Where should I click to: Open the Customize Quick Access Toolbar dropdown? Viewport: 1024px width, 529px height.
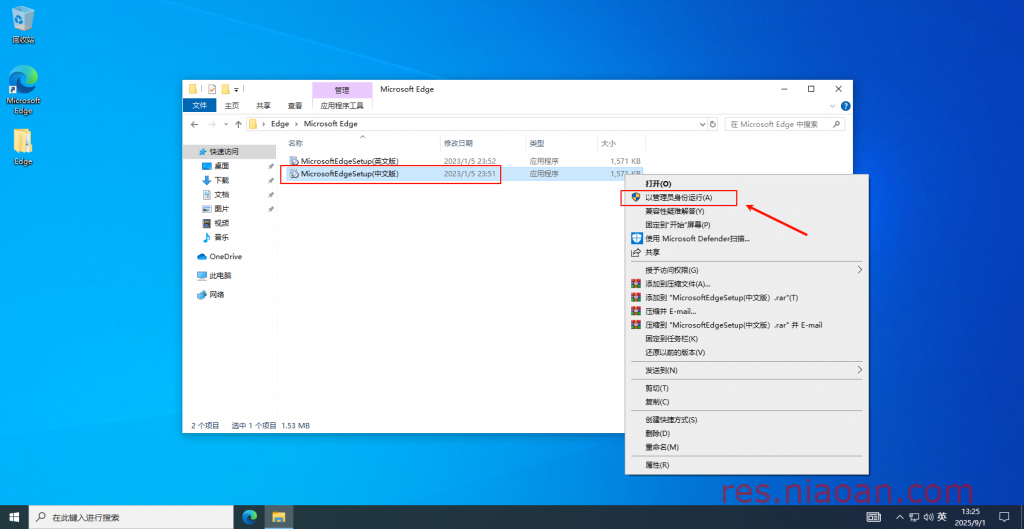click(236, 89)
